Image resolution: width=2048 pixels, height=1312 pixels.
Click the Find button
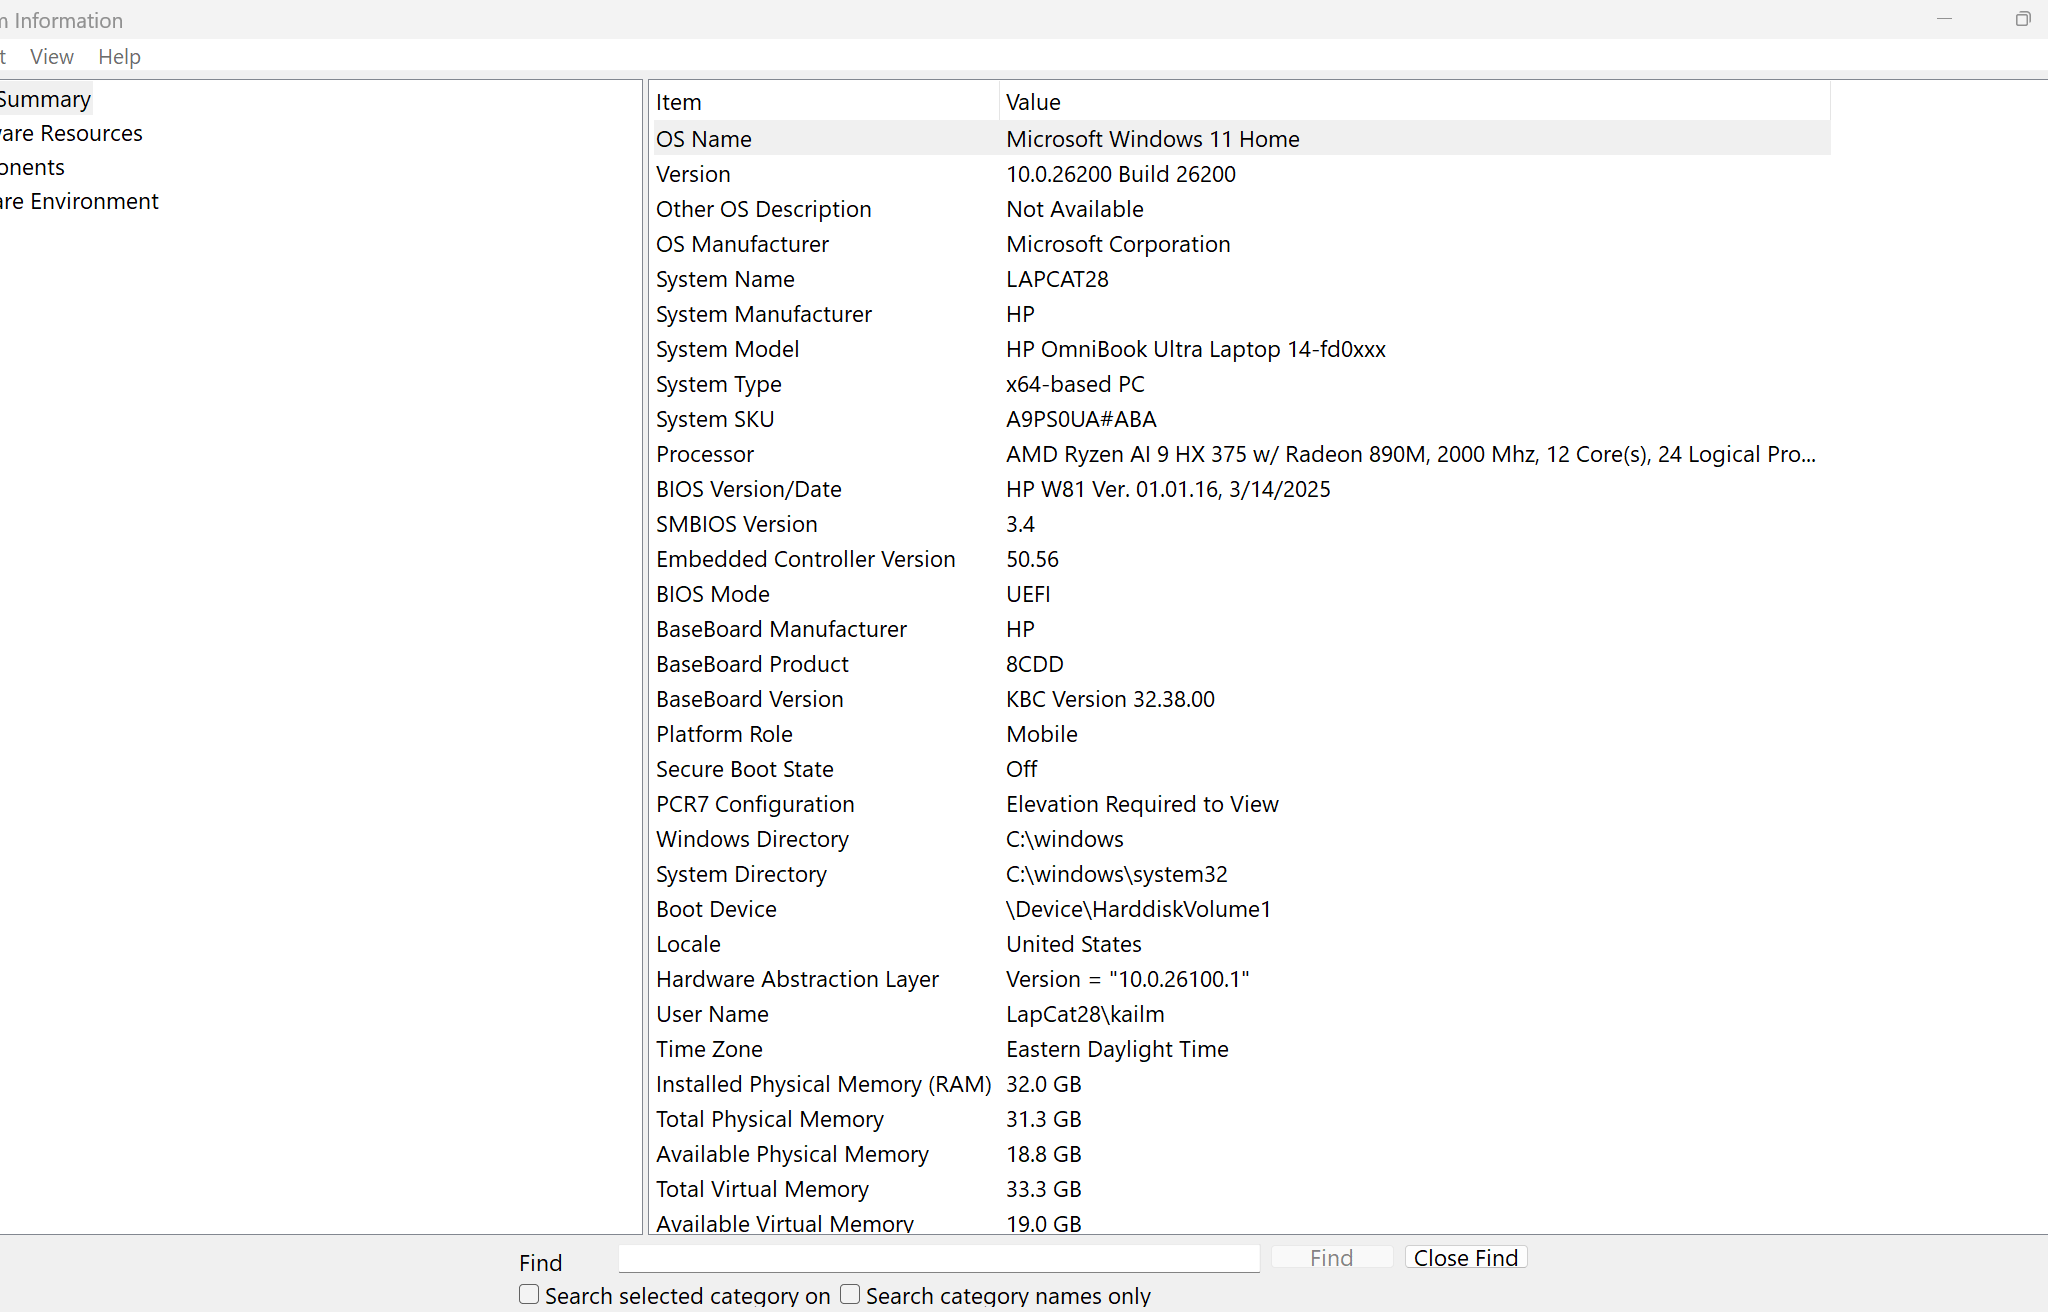coord(1332,1258)
